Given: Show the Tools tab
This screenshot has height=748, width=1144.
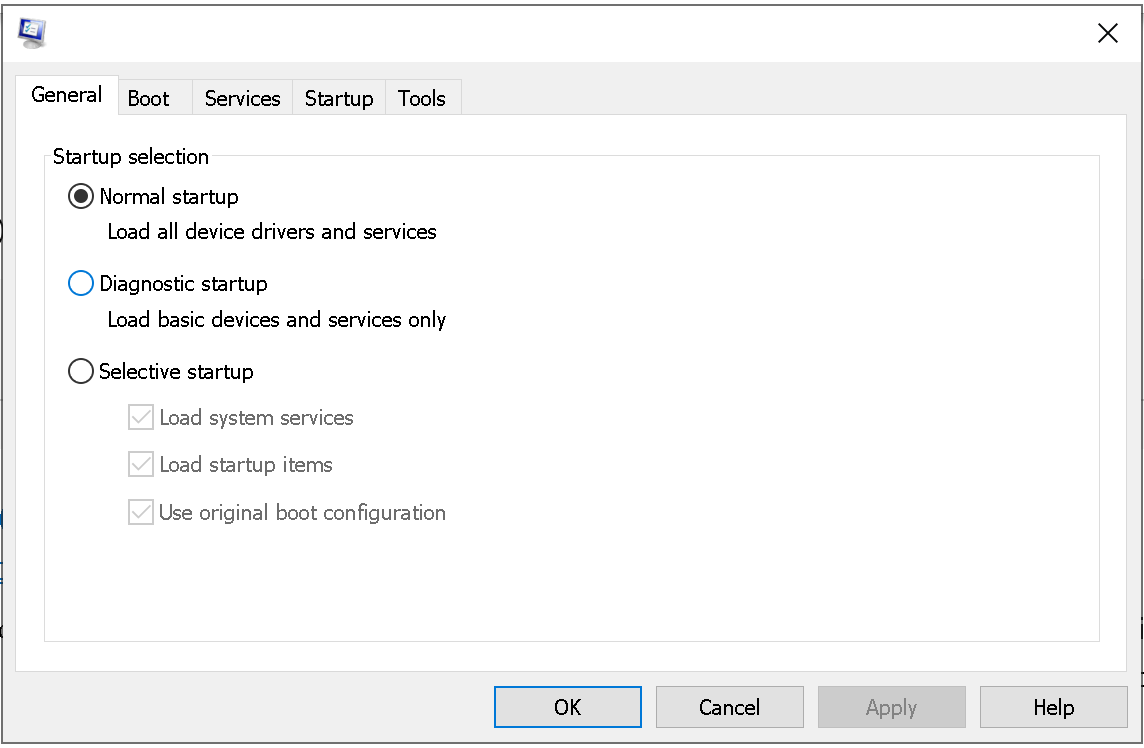Looking at the screenshot, I should tap(421, 98).
